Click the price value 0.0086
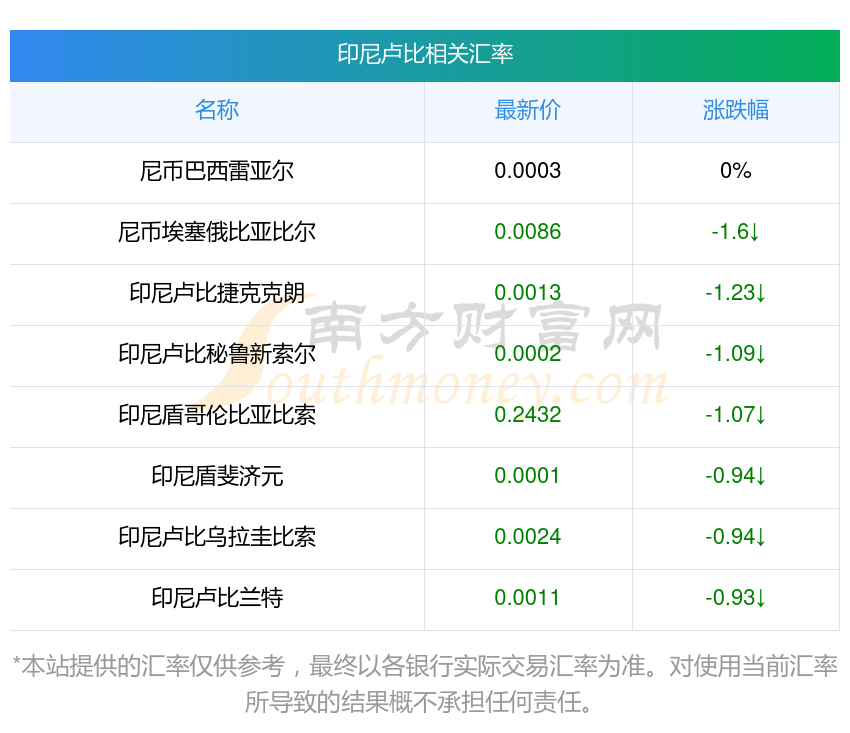 [527, 232]
